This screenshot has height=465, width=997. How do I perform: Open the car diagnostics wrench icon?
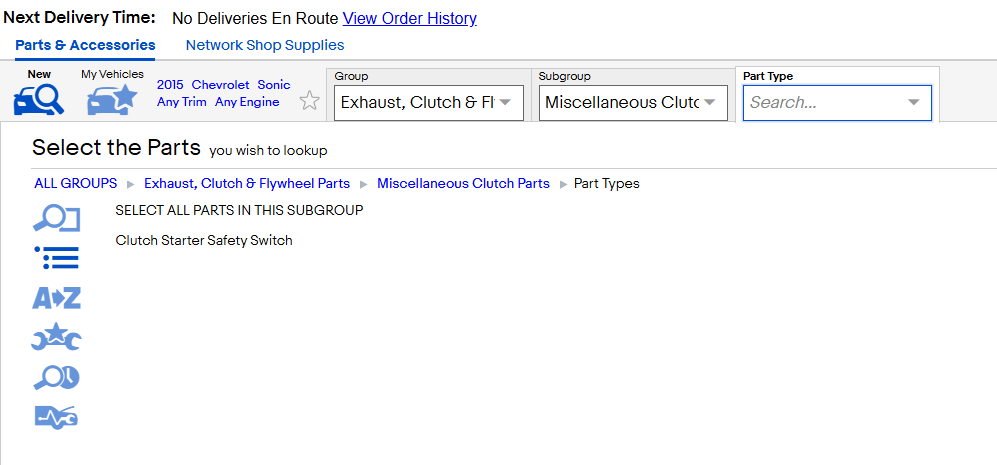tap(57, 417)
